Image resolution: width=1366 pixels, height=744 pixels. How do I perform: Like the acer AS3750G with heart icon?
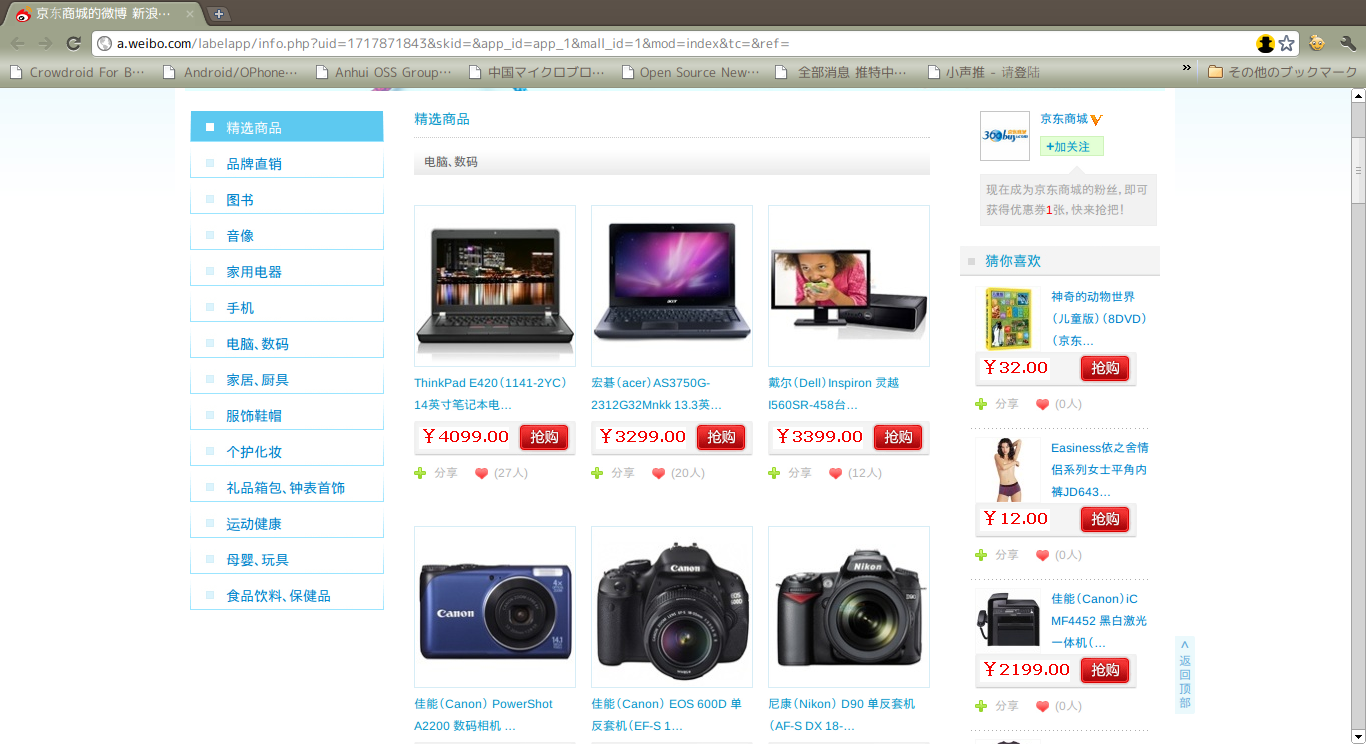(x=658, y=473)
